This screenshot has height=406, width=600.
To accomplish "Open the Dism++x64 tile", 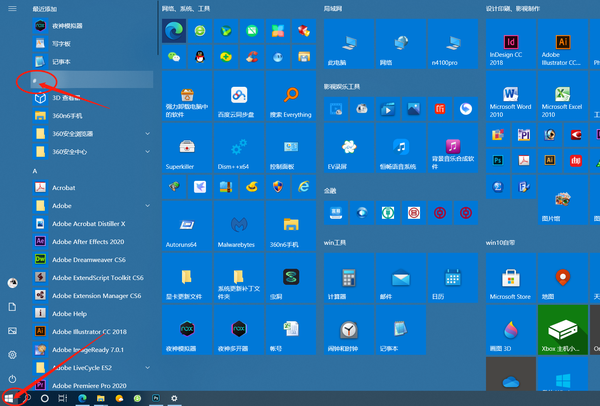I will [239, 148].
